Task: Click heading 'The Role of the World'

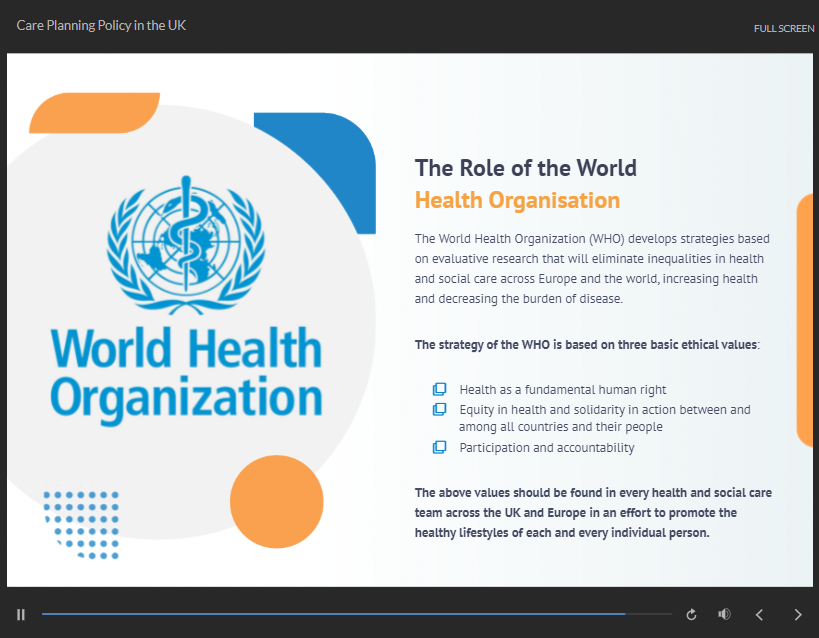Action: pyautogui.click(x=525, y=168)
